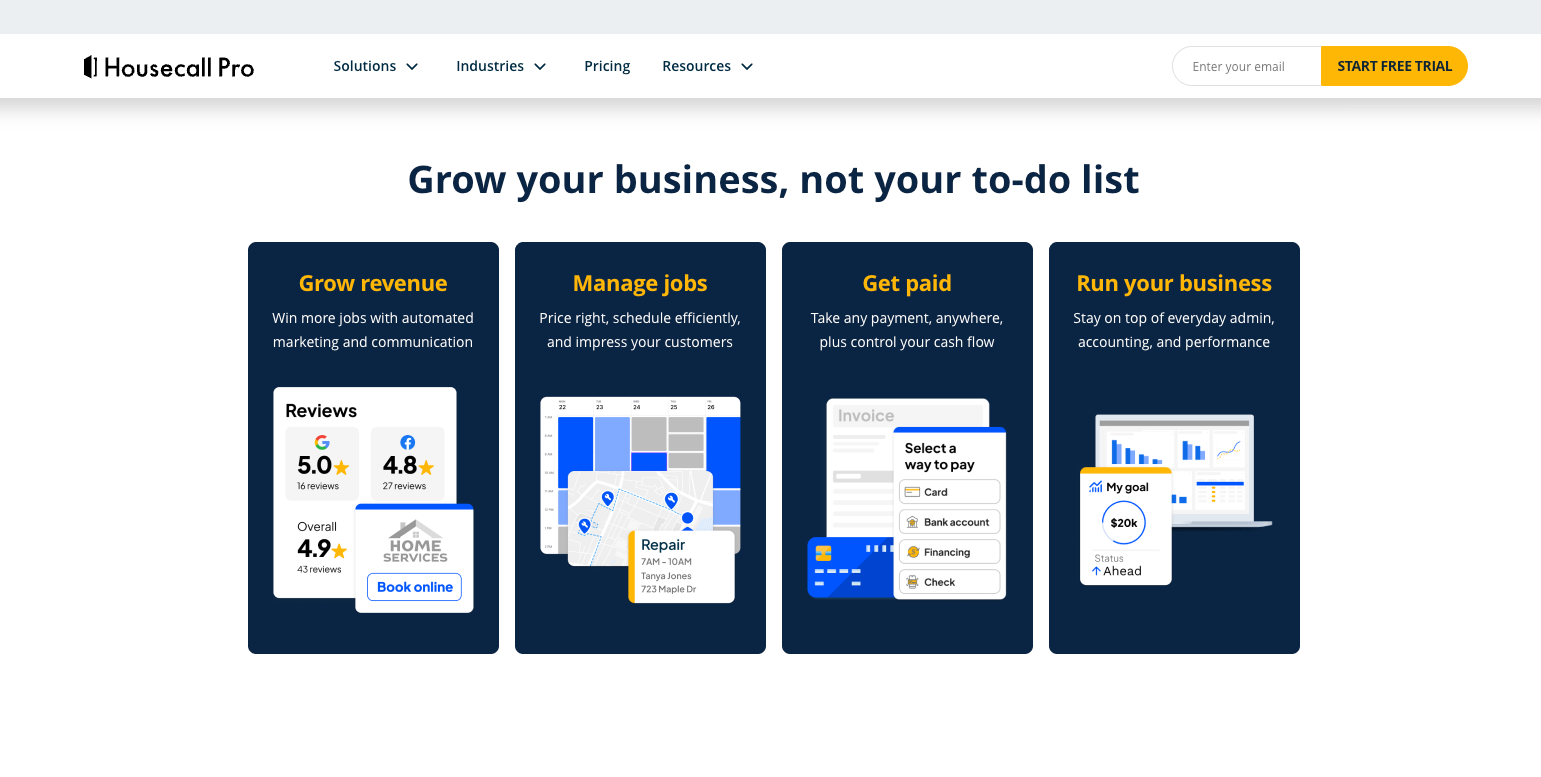Click the START FREE TRIAL button

coord(1394,66)
